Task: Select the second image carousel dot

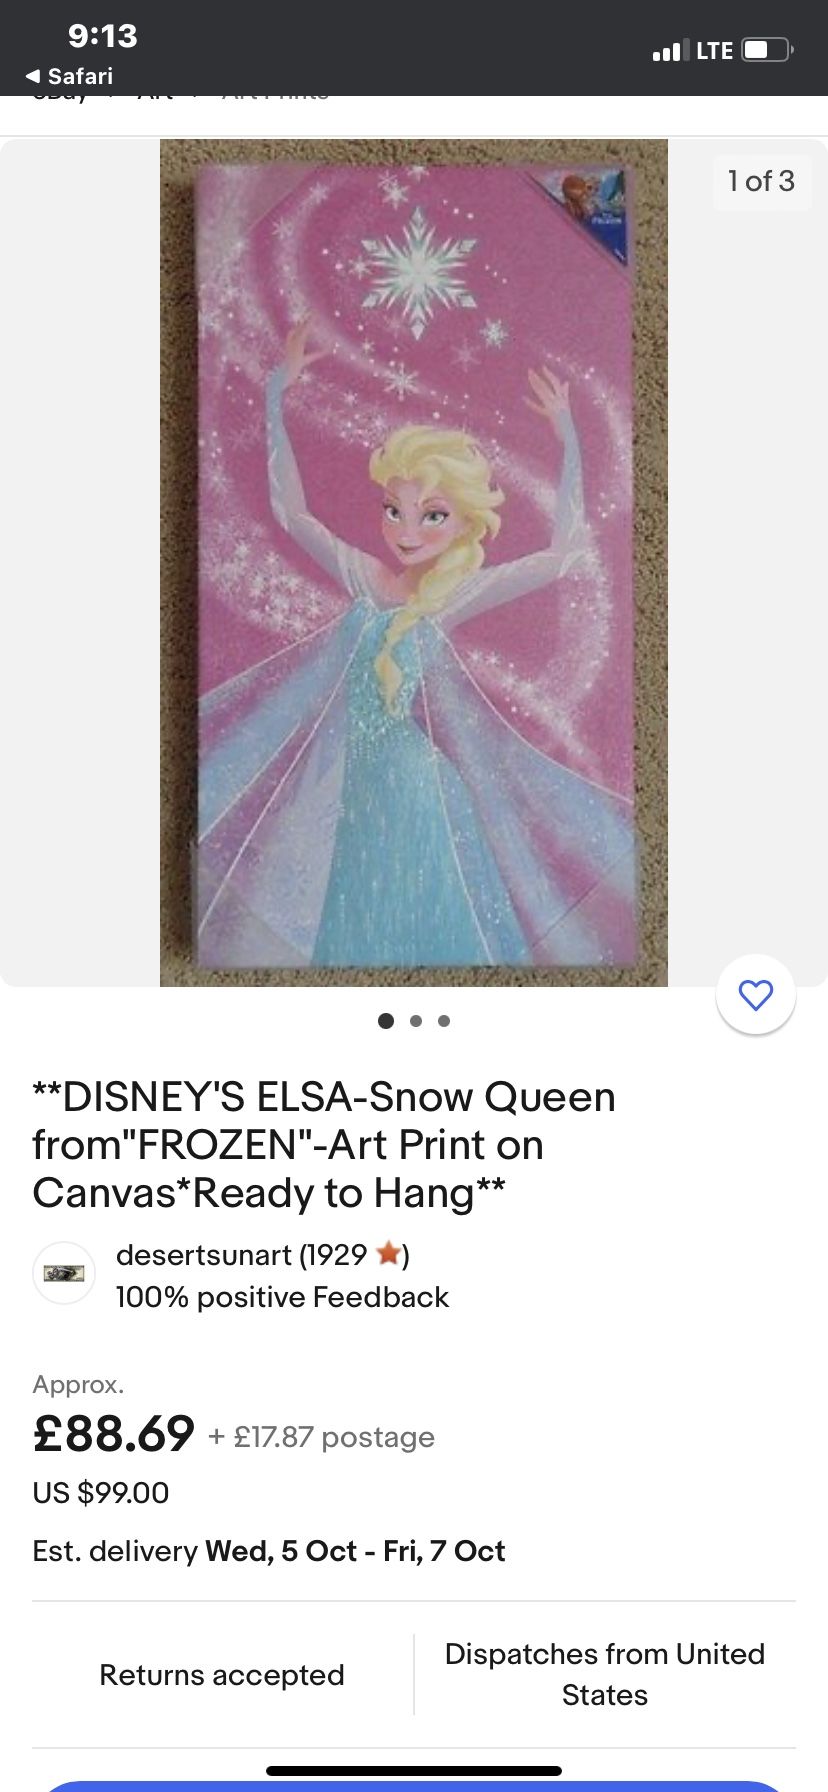Action: (416, 1021)
